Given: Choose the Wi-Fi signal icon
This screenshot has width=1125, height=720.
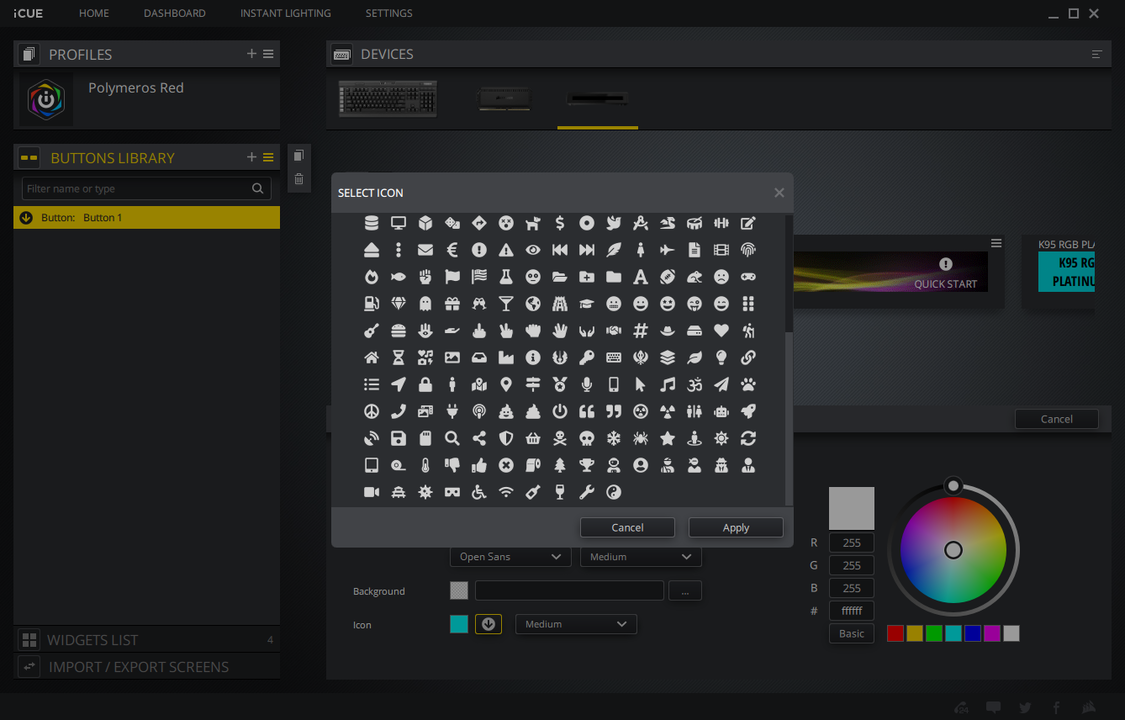Looking at the screenshot, I should pyautogui.click(x=506, y=492).
